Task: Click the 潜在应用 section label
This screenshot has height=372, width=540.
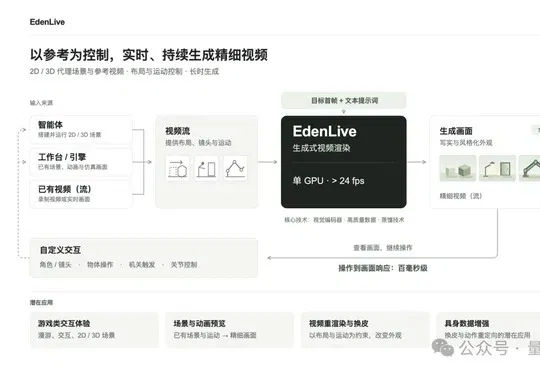Action: coord(41,303)
